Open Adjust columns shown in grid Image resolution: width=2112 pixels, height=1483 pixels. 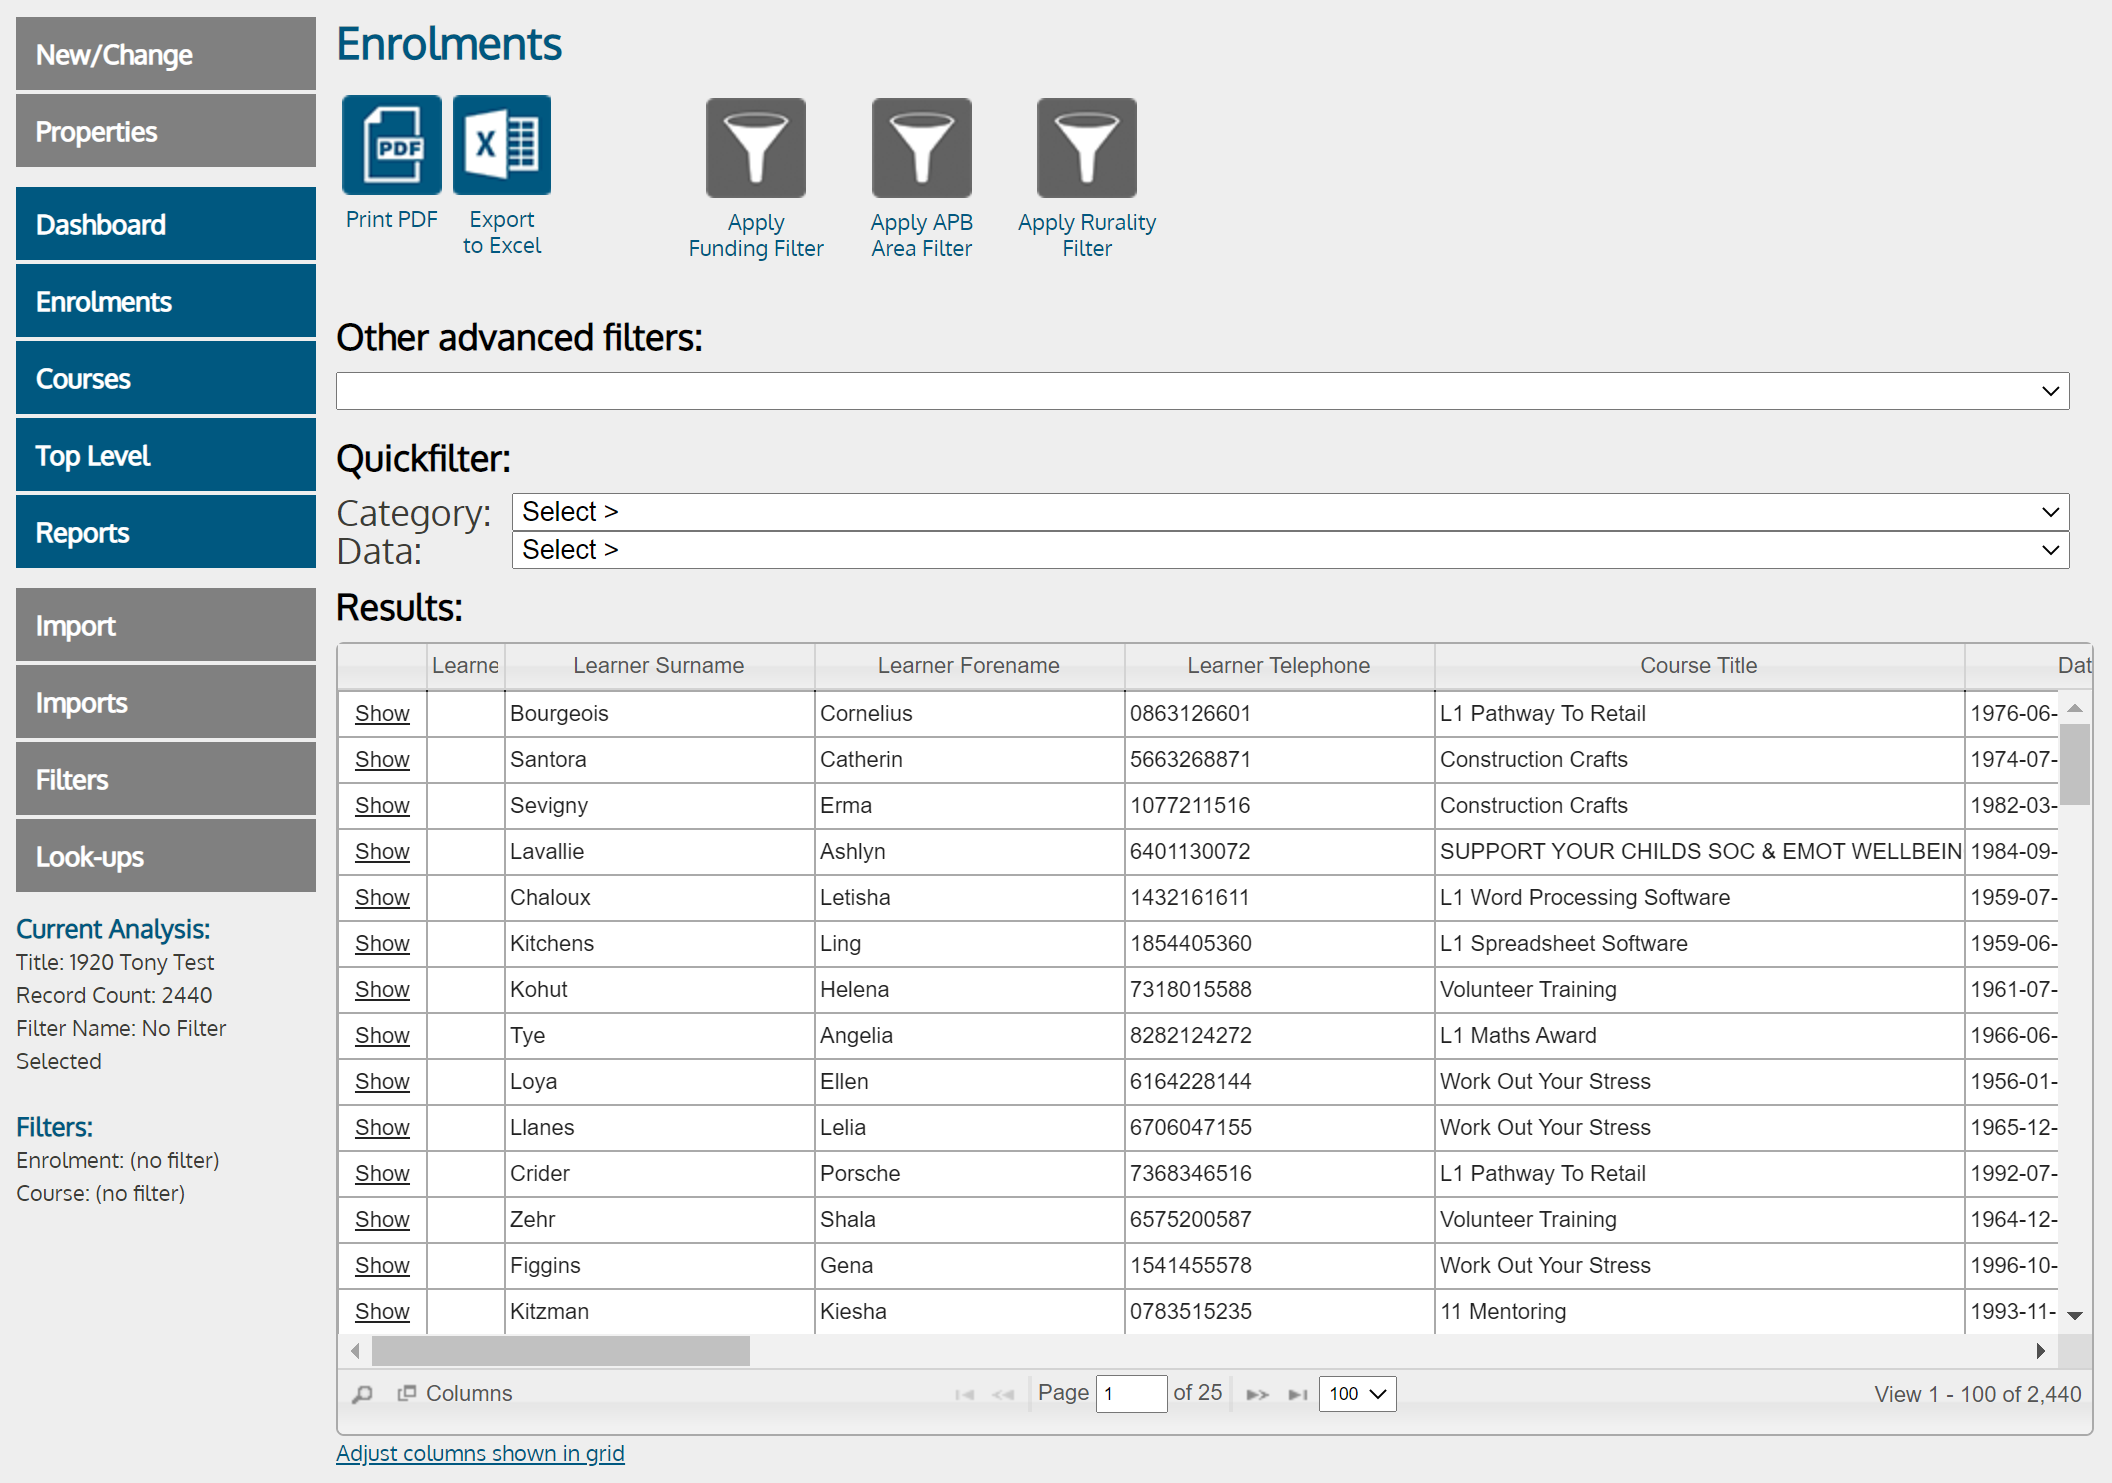[x=480, y=1453]
